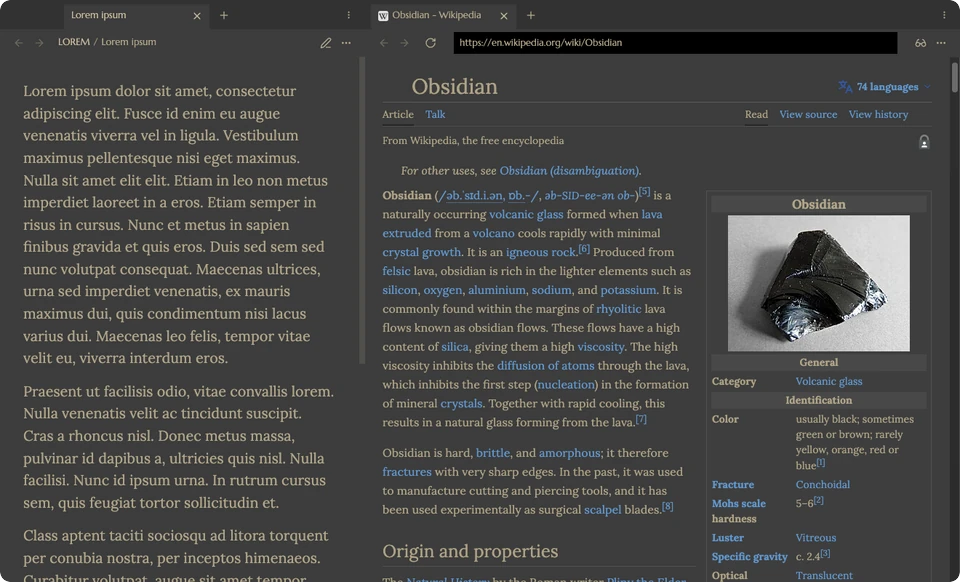Image resolution: width=960 pixels, height=582 pixels.
Task: Open Obsidian (disambiguation) link
Action: click(569, 171)
